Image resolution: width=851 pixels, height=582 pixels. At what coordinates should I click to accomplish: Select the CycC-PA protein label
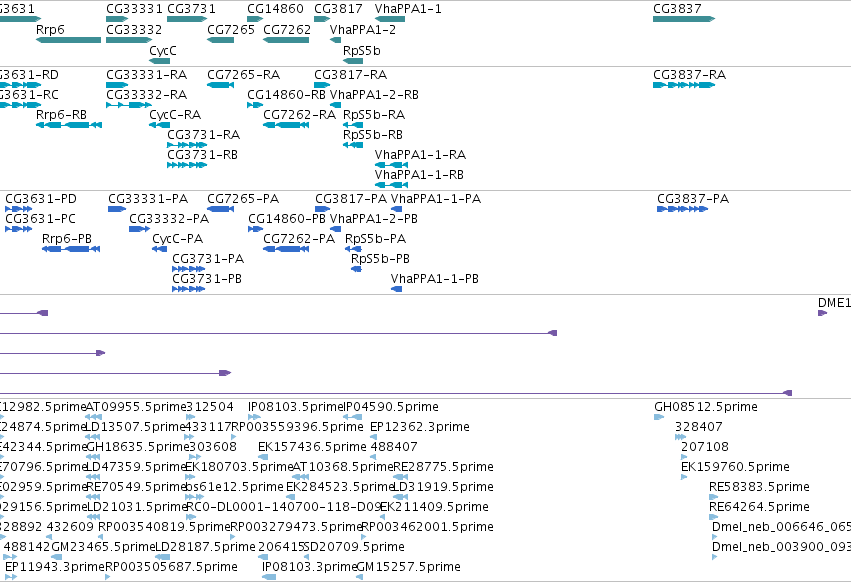coord(177,239)
